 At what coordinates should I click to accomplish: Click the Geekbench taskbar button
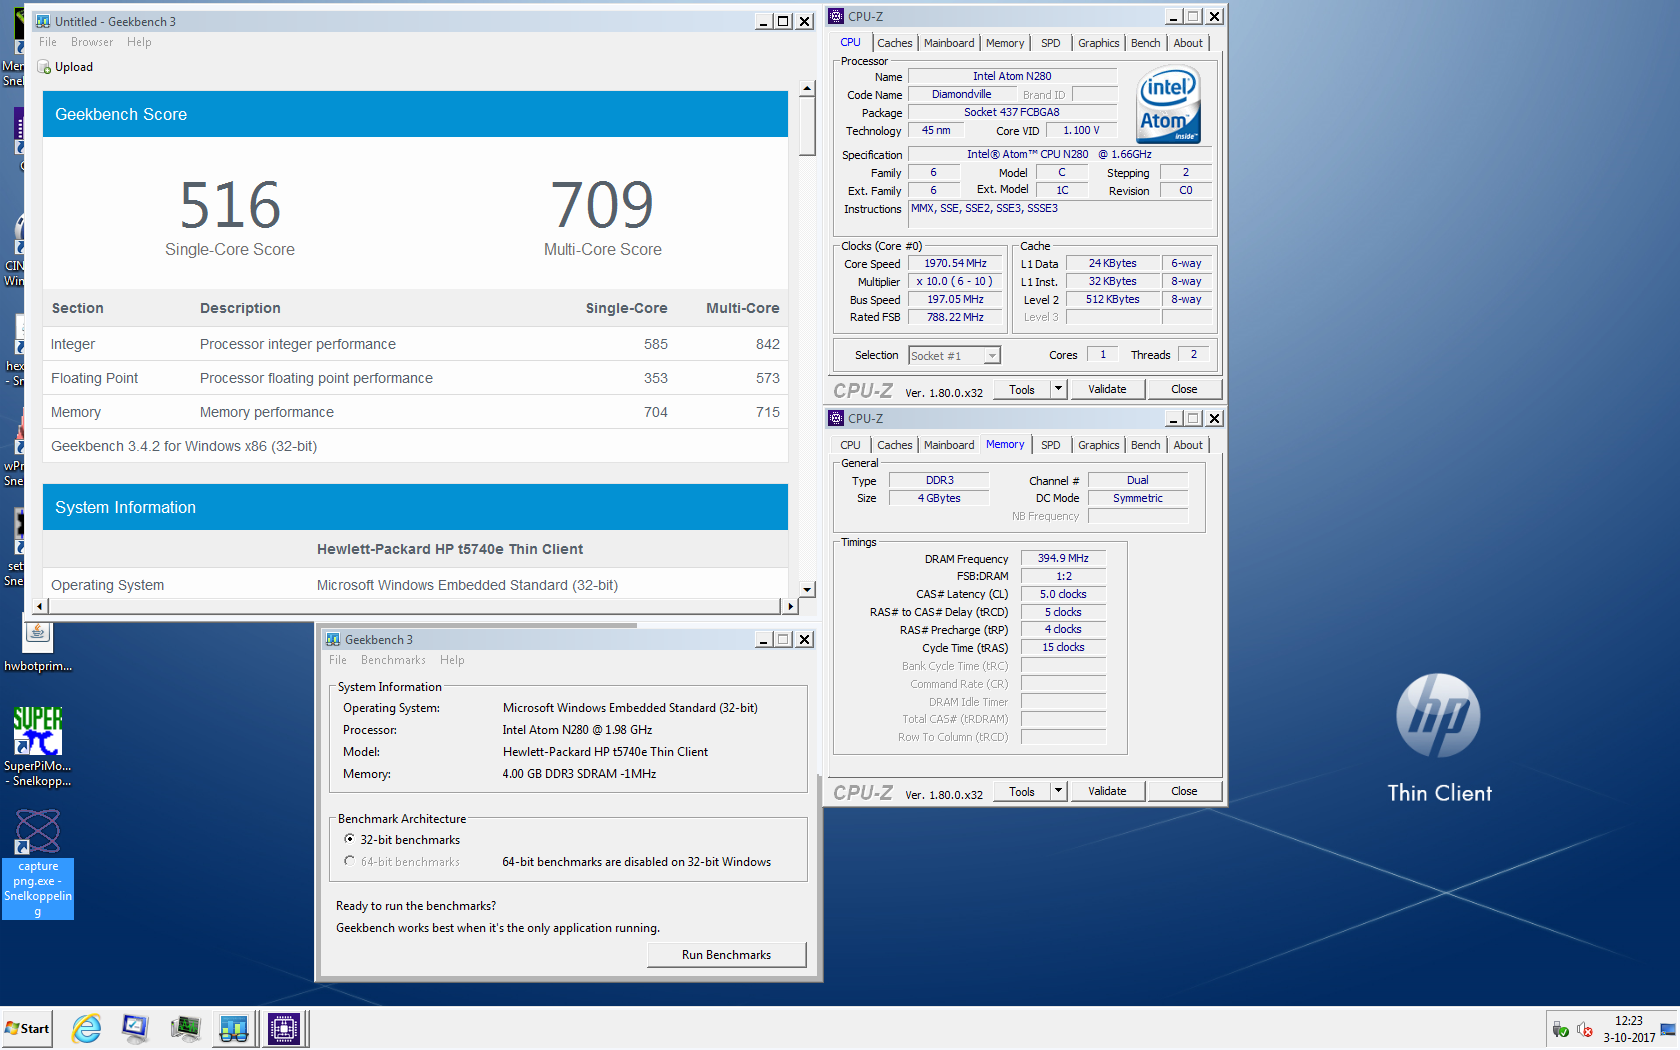click(234, 1028)
